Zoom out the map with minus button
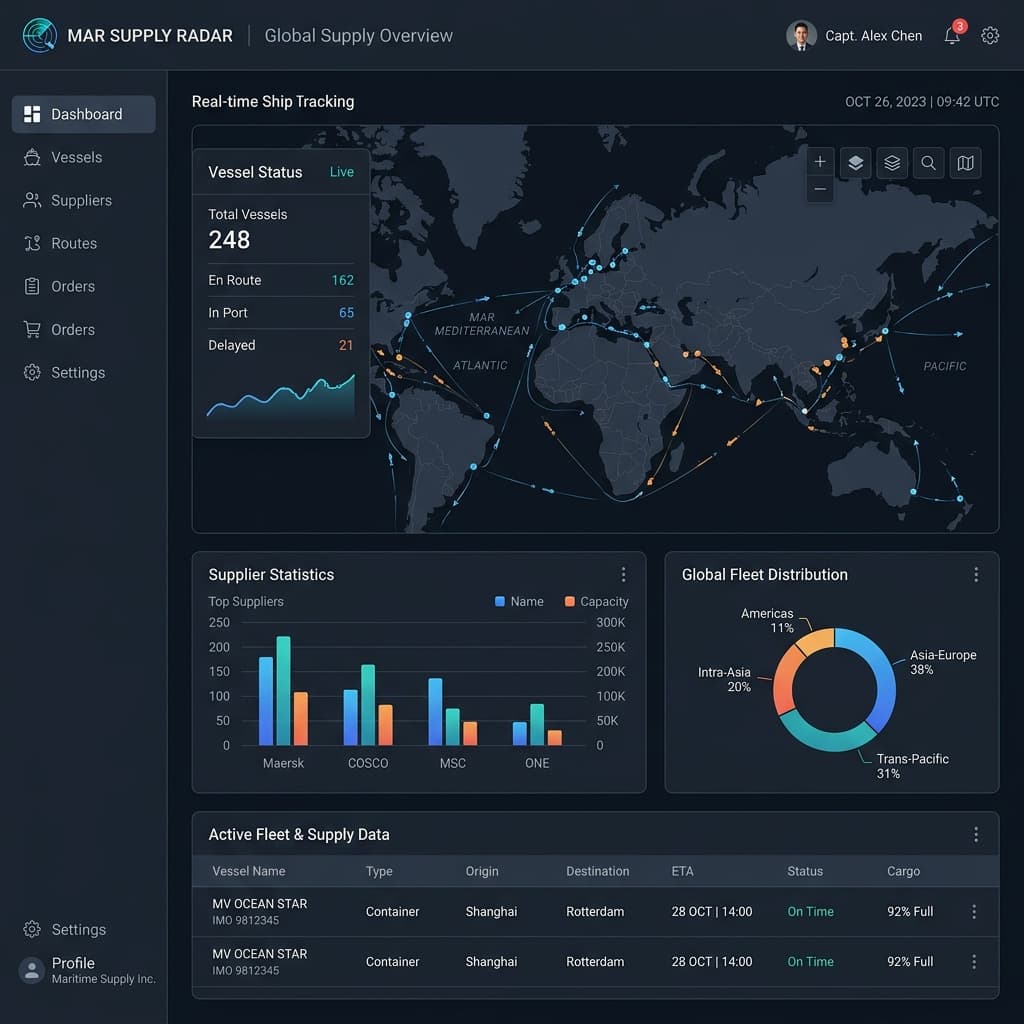 (820, 189)
